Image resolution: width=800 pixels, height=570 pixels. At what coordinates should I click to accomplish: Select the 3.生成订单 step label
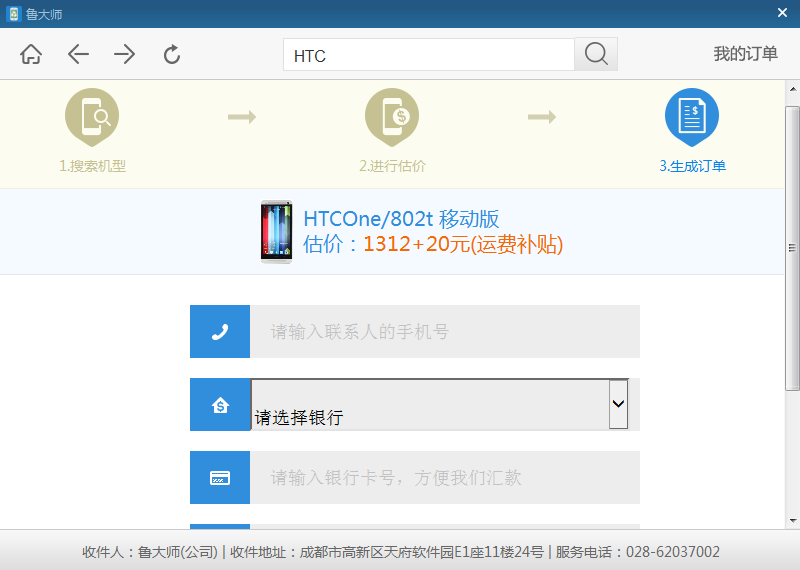pyautogui.click(x=692, y=166)
